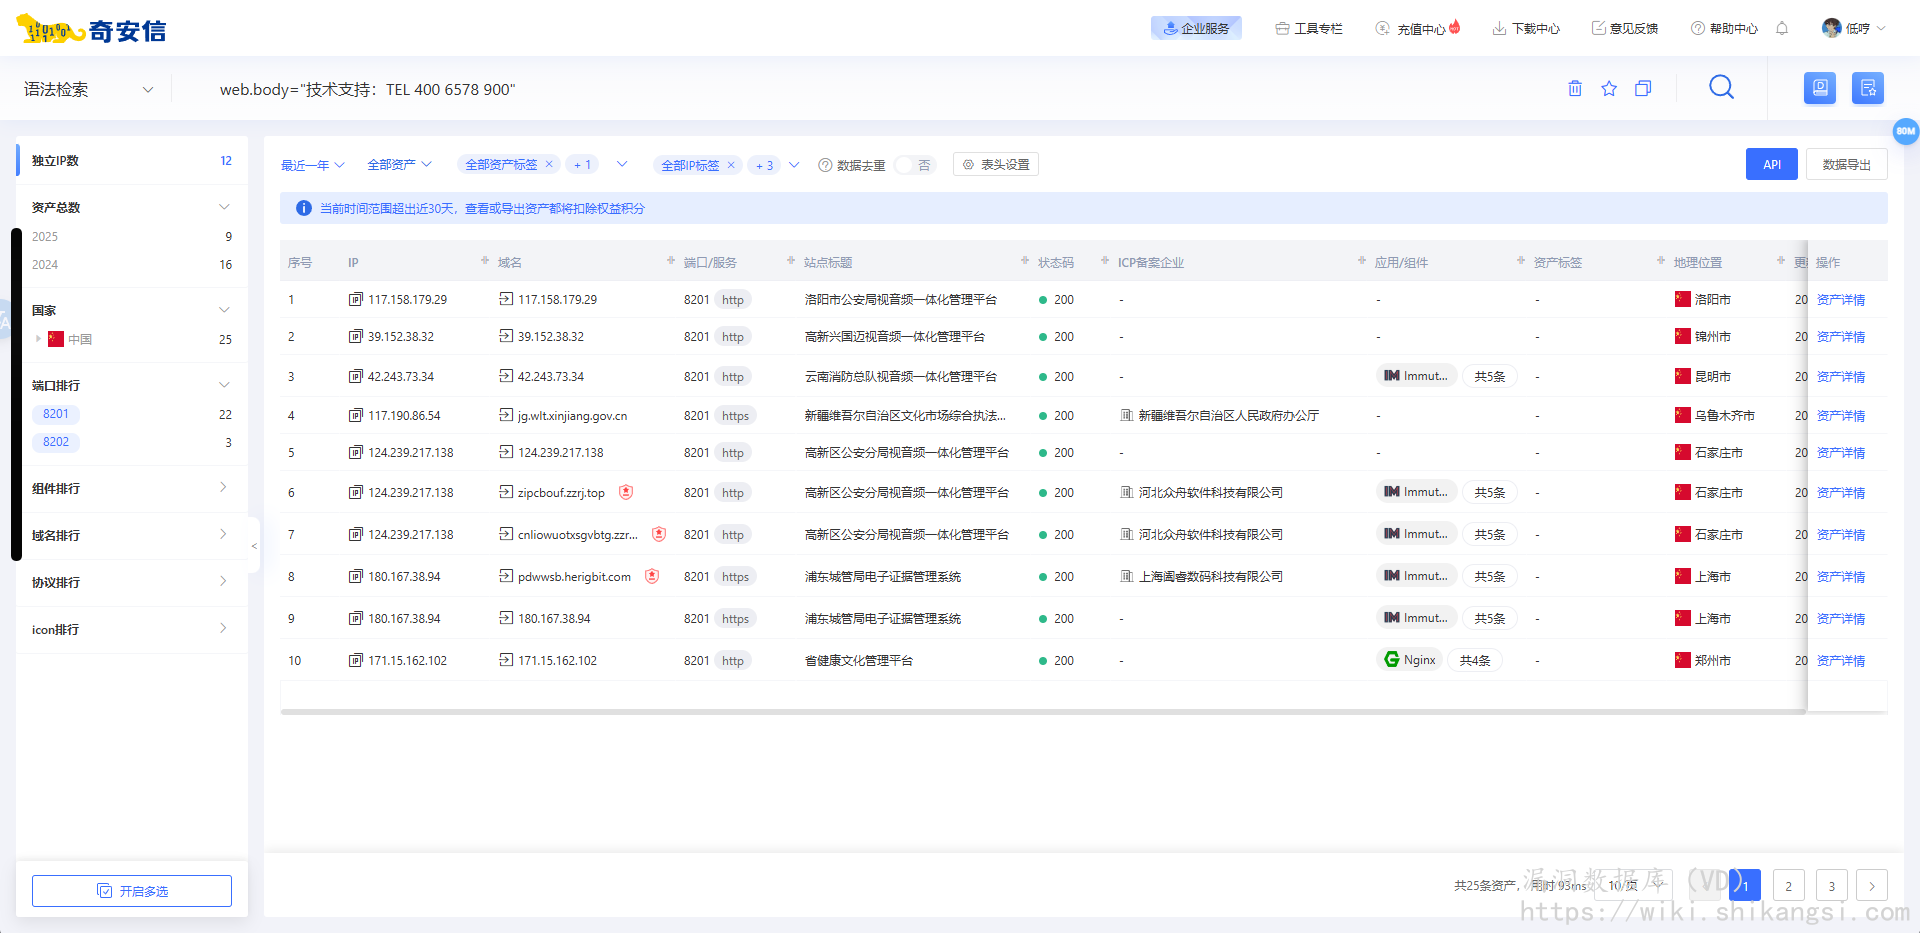Open the 充值中心 menu
The image size is (1920, 933).
point(1418,28)
